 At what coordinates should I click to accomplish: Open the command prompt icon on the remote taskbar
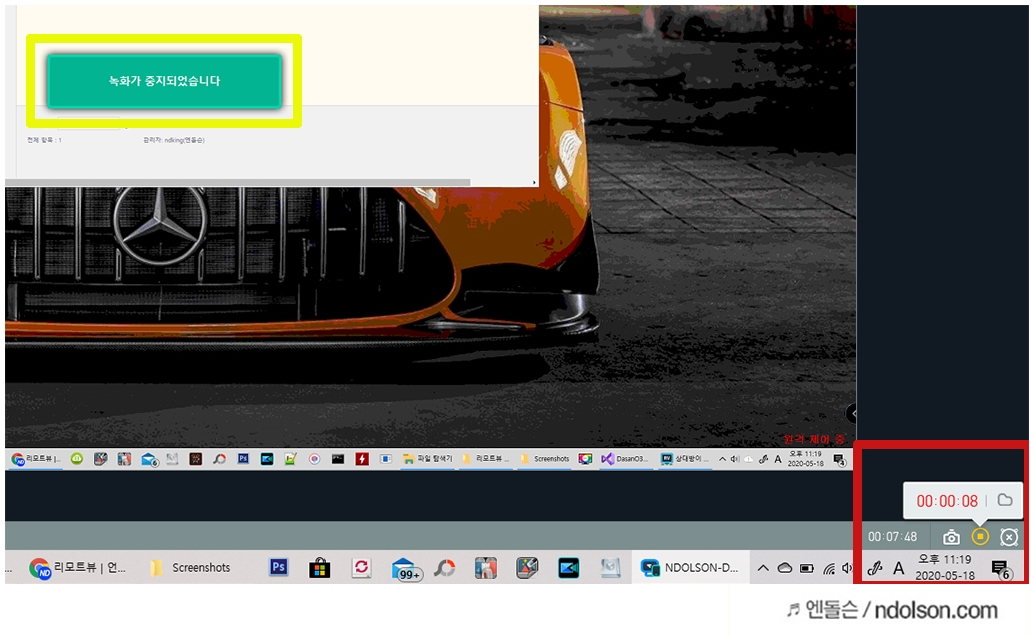coord(338,459)
